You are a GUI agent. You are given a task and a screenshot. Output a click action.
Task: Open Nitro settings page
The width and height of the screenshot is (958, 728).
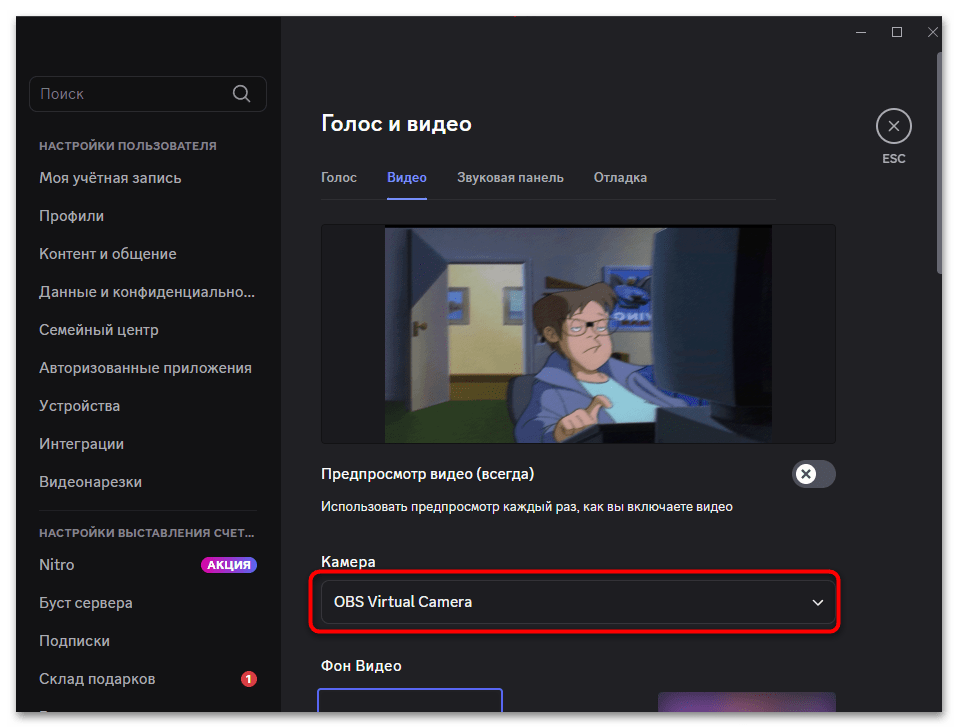(x=56, y=565)
